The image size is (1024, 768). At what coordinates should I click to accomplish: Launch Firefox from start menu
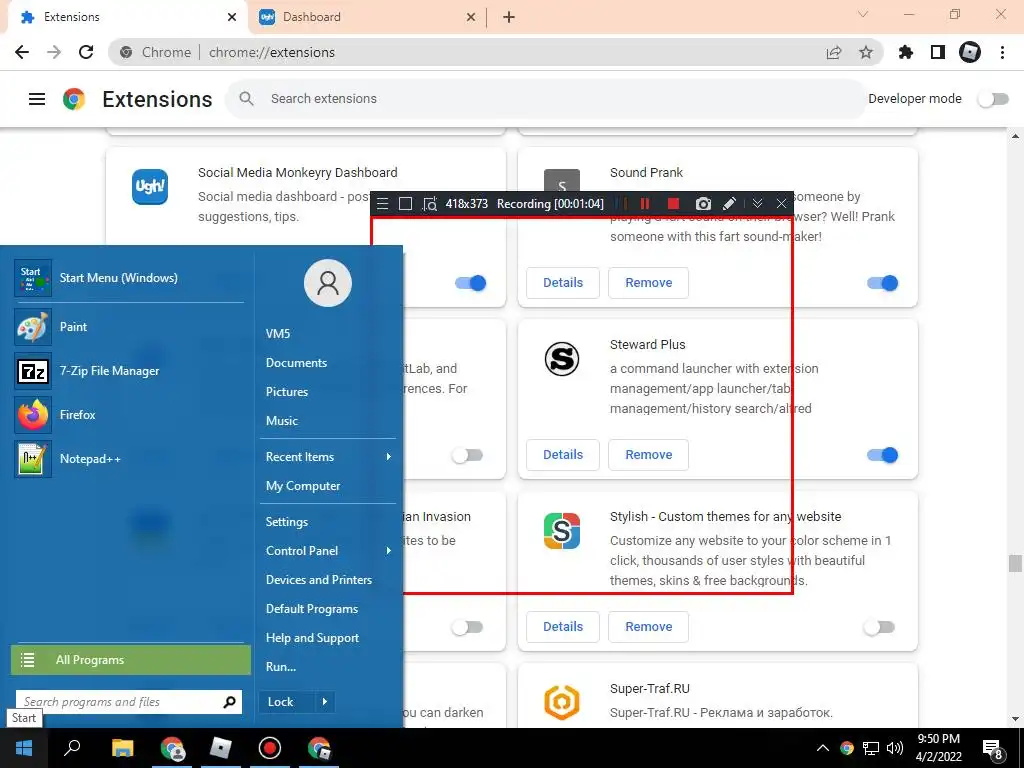pyautogui.click(x=129, y=415)
